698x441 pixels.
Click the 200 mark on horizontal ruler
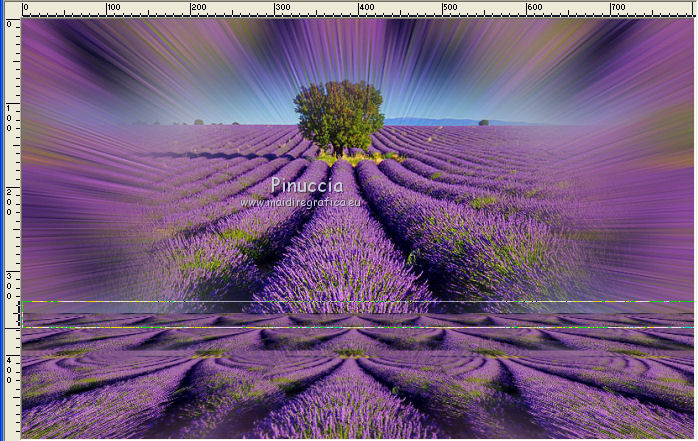(199, 7)
